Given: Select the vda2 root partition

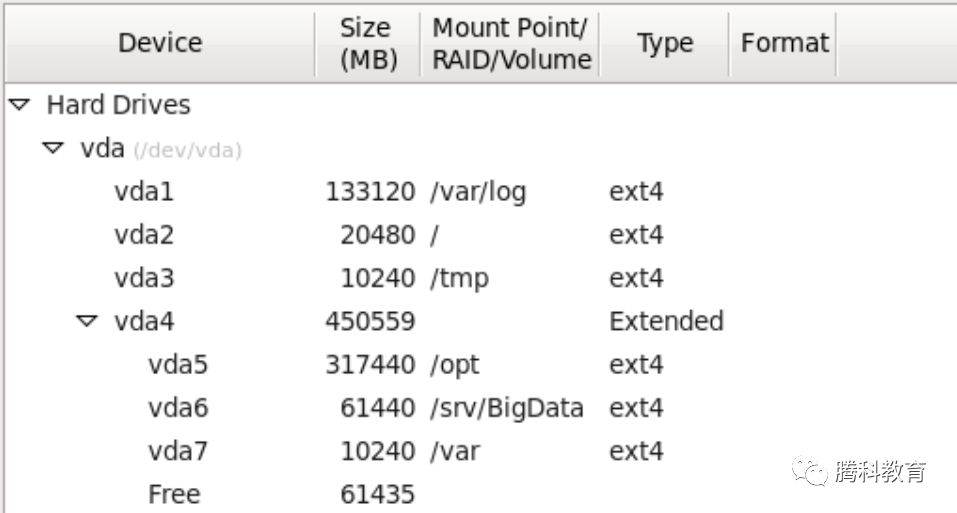Looking at the screenshot, I should 144,235.
